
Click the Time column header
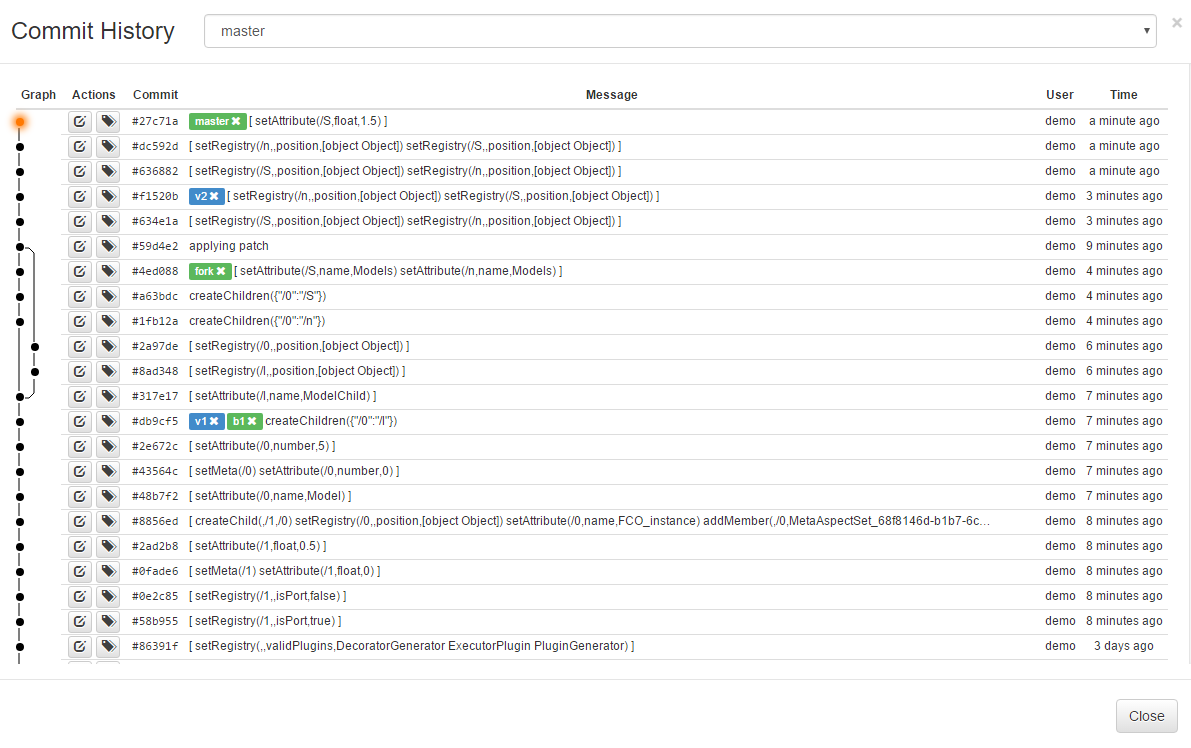(x=1123, y=95)
